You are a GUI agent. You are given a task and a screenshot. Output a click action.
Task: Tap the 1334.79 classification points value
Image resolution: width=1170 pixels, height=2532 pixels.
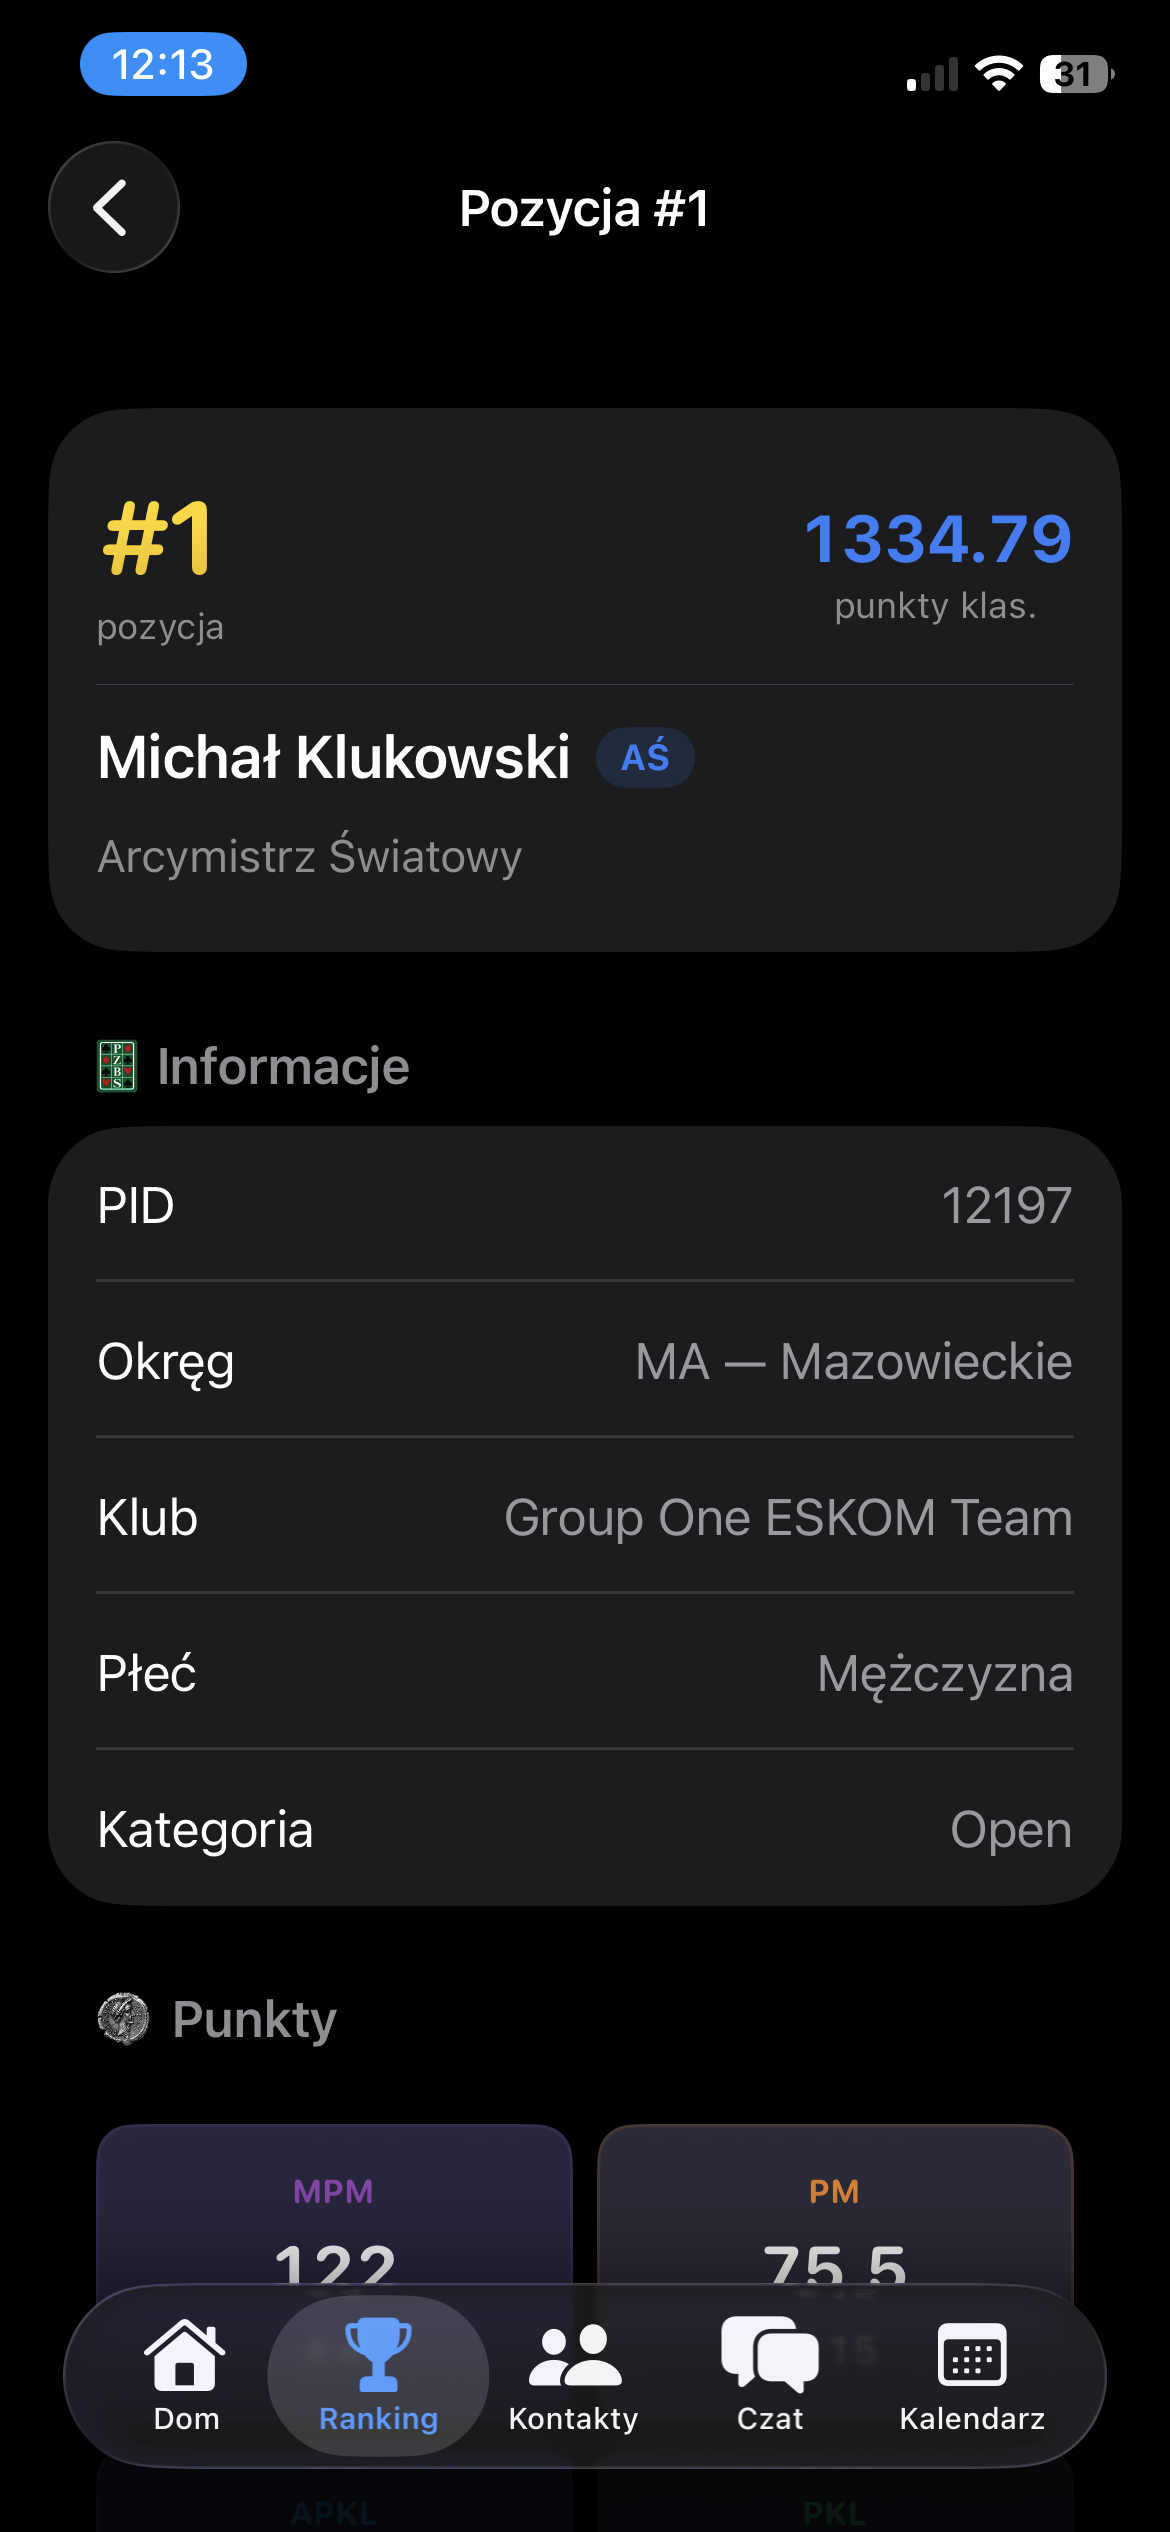coord(938,539)
